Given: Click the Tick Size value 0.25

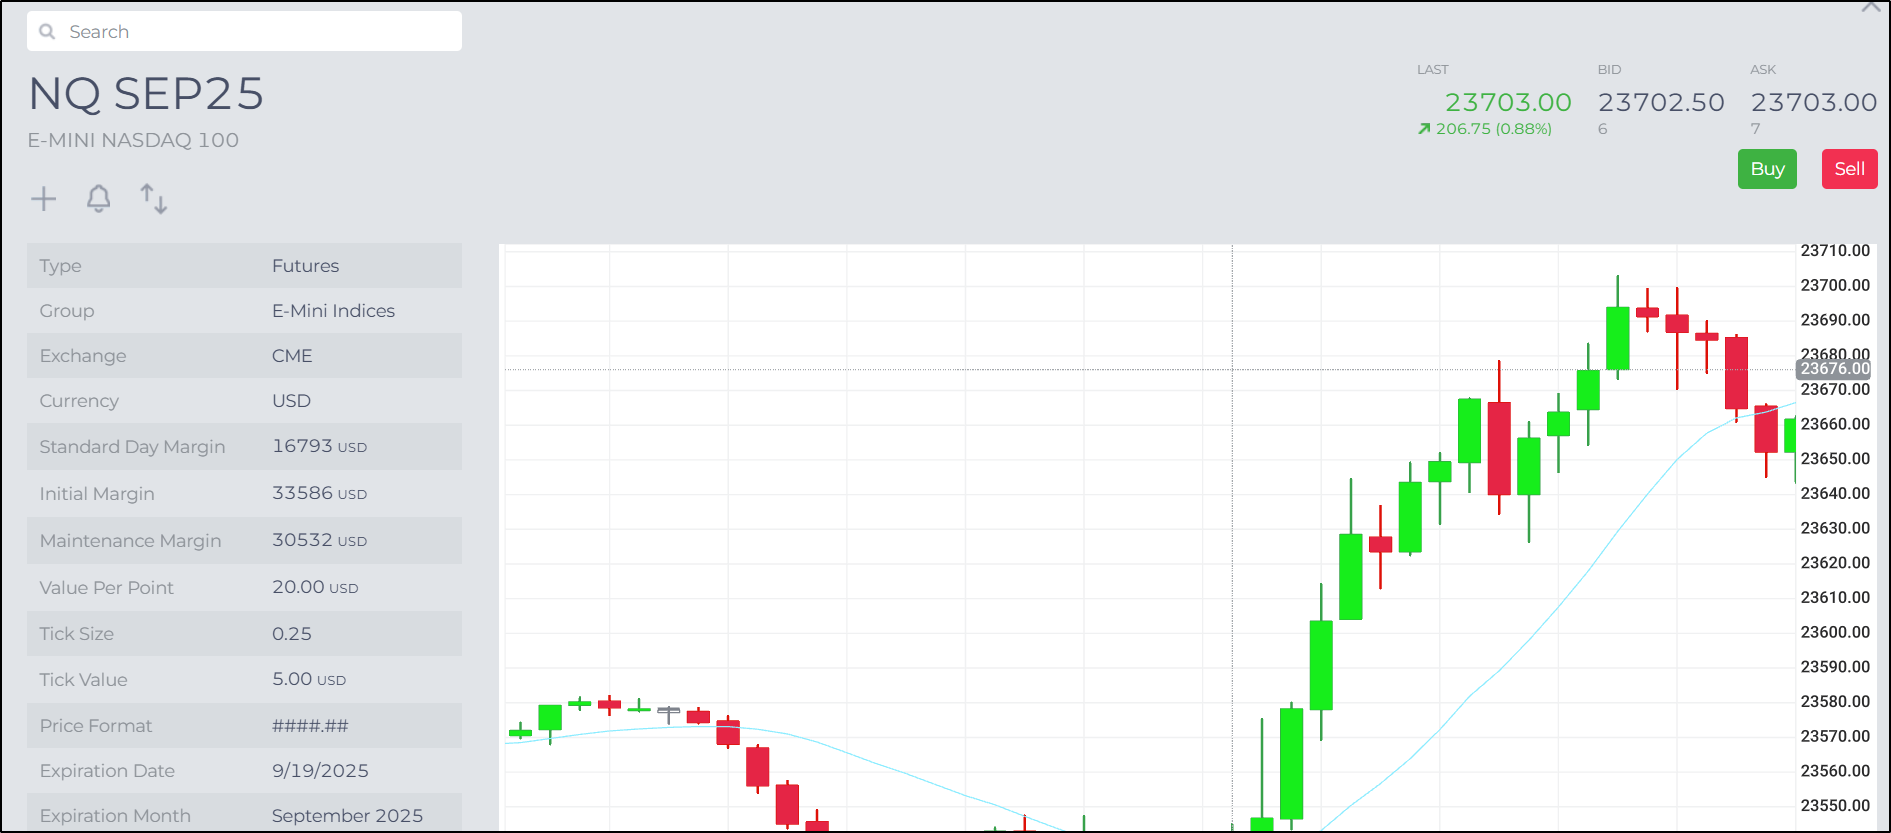Looking at the screenshot, I should pos(292,634).
